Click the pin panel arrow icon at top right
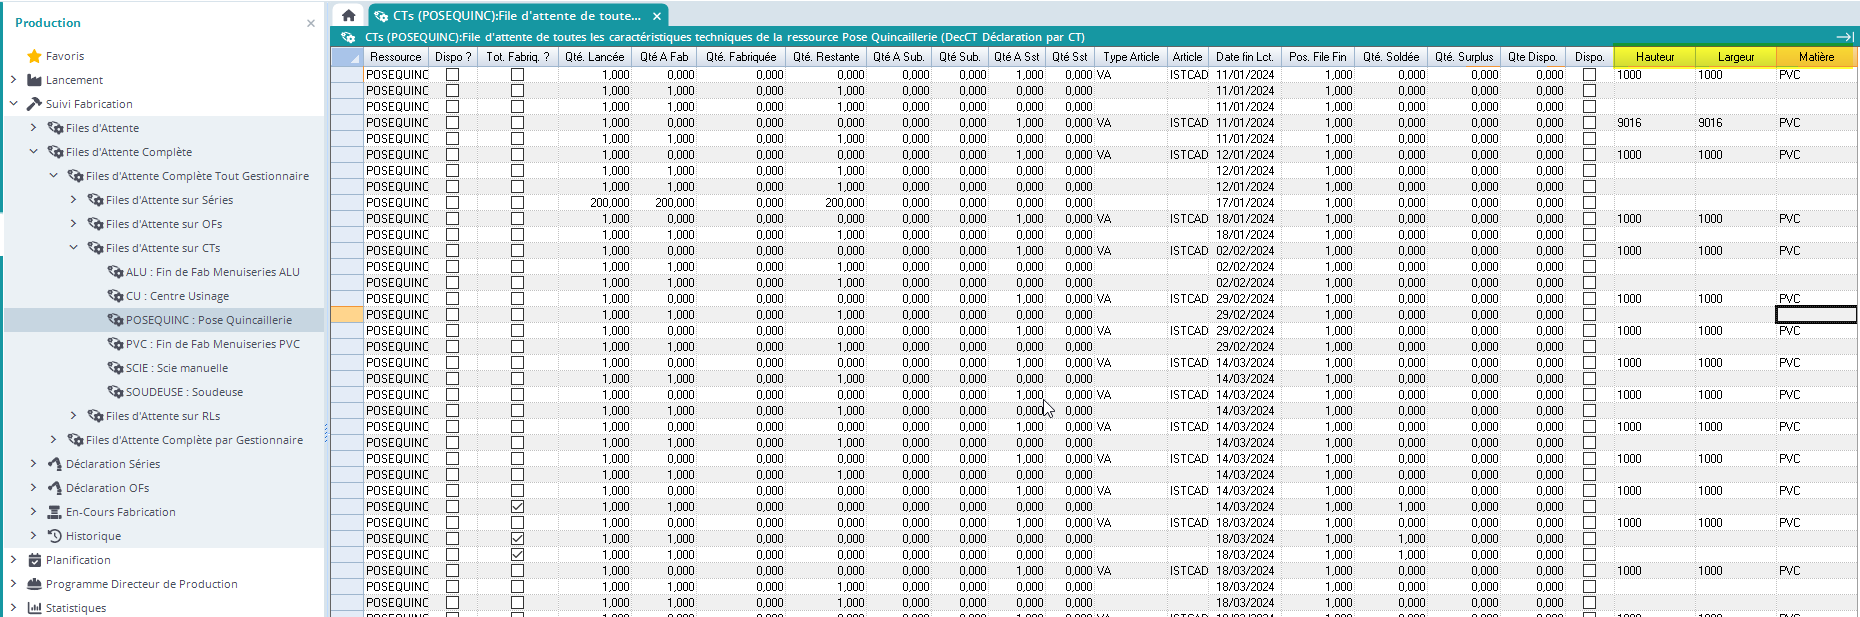Viewport: 1860px width, 617px height. tap(1845, 37)
